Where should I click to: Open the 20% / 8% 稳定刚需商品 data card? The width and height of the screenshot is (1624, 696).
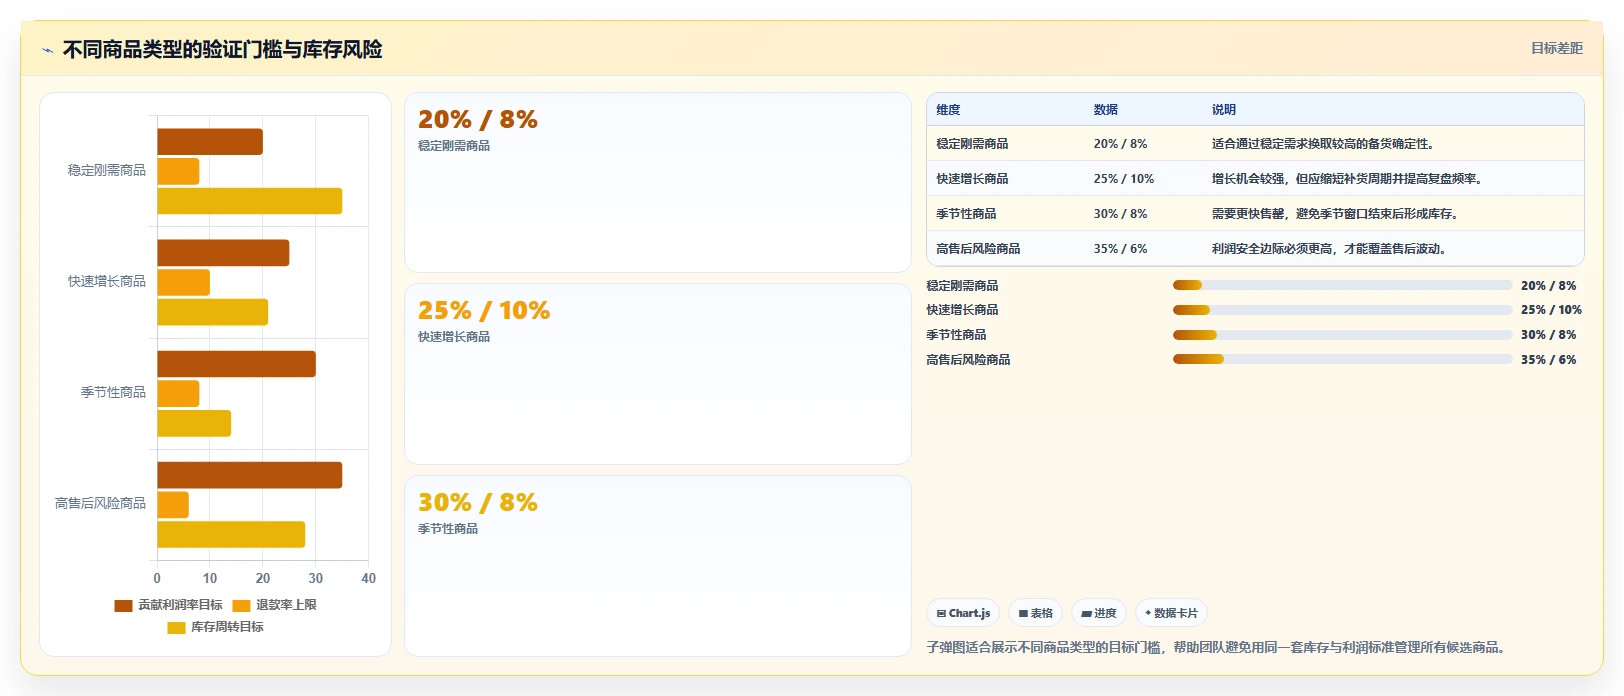pos(658,182)
